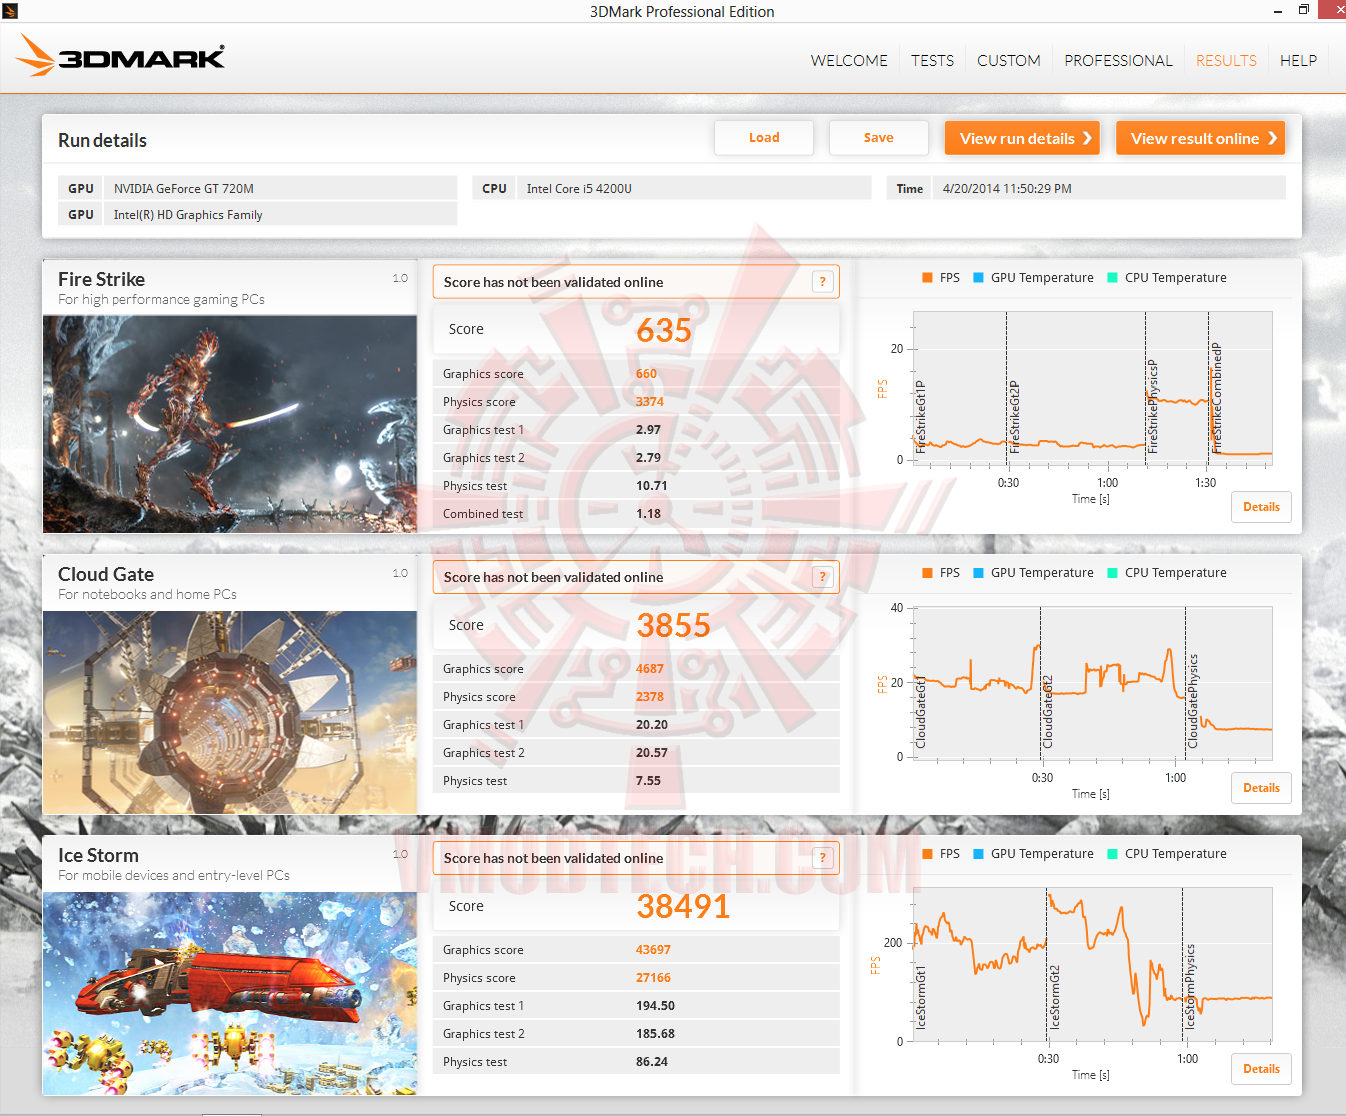Click the Cloud Gate graphics score 4687

(649, 669)
